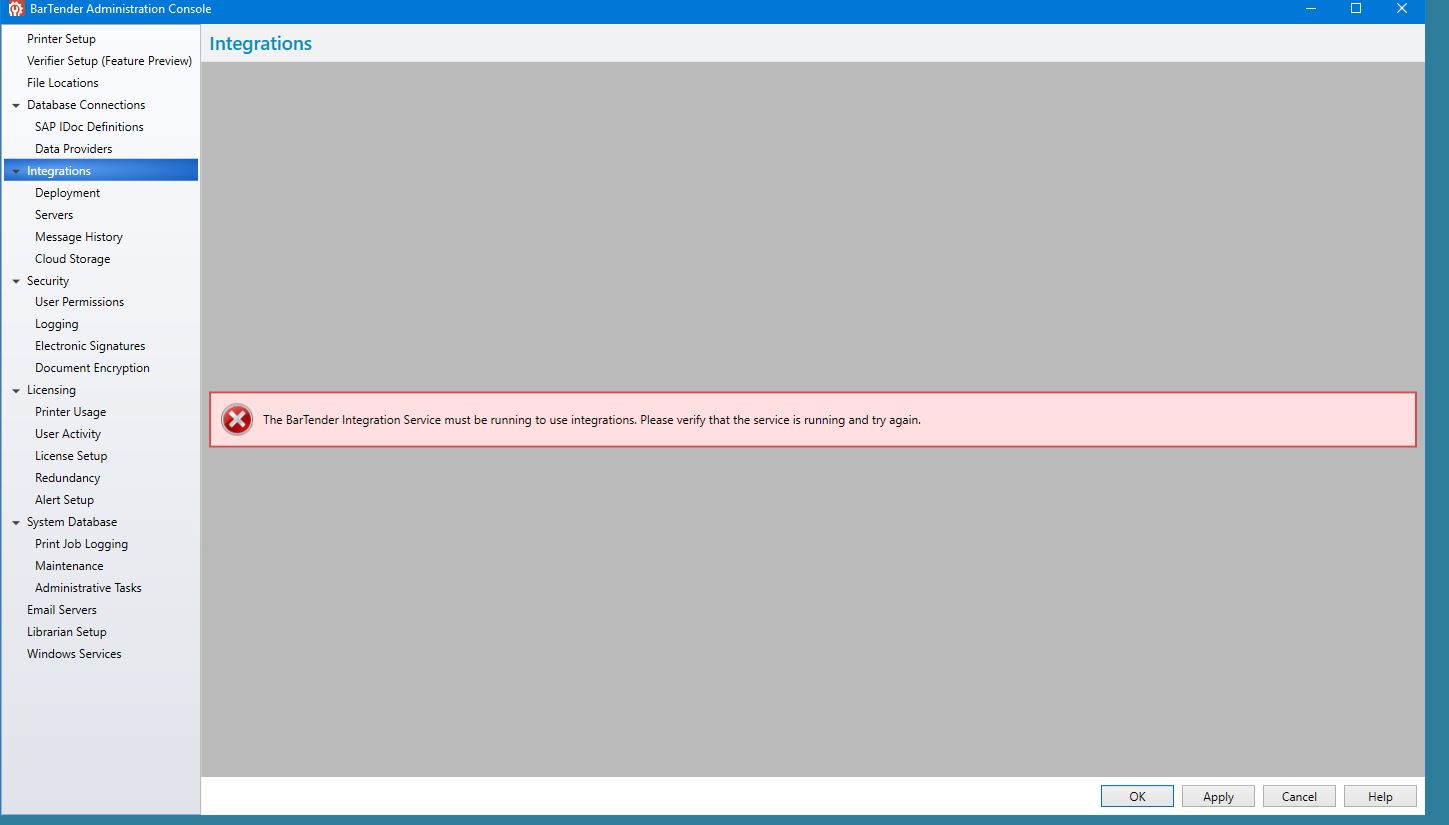1449x825 pixels.
Task: Collapse the Security section arrow
Action: (16, 281)
